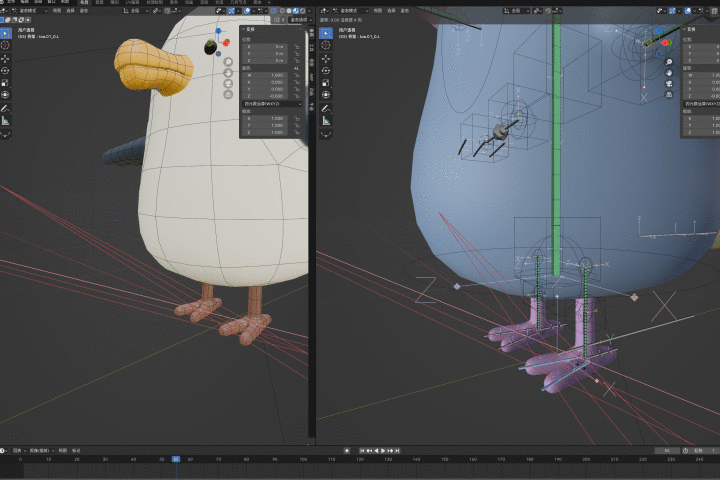
Task: Select the Annotate tool in right viewport
Action: 326,109
